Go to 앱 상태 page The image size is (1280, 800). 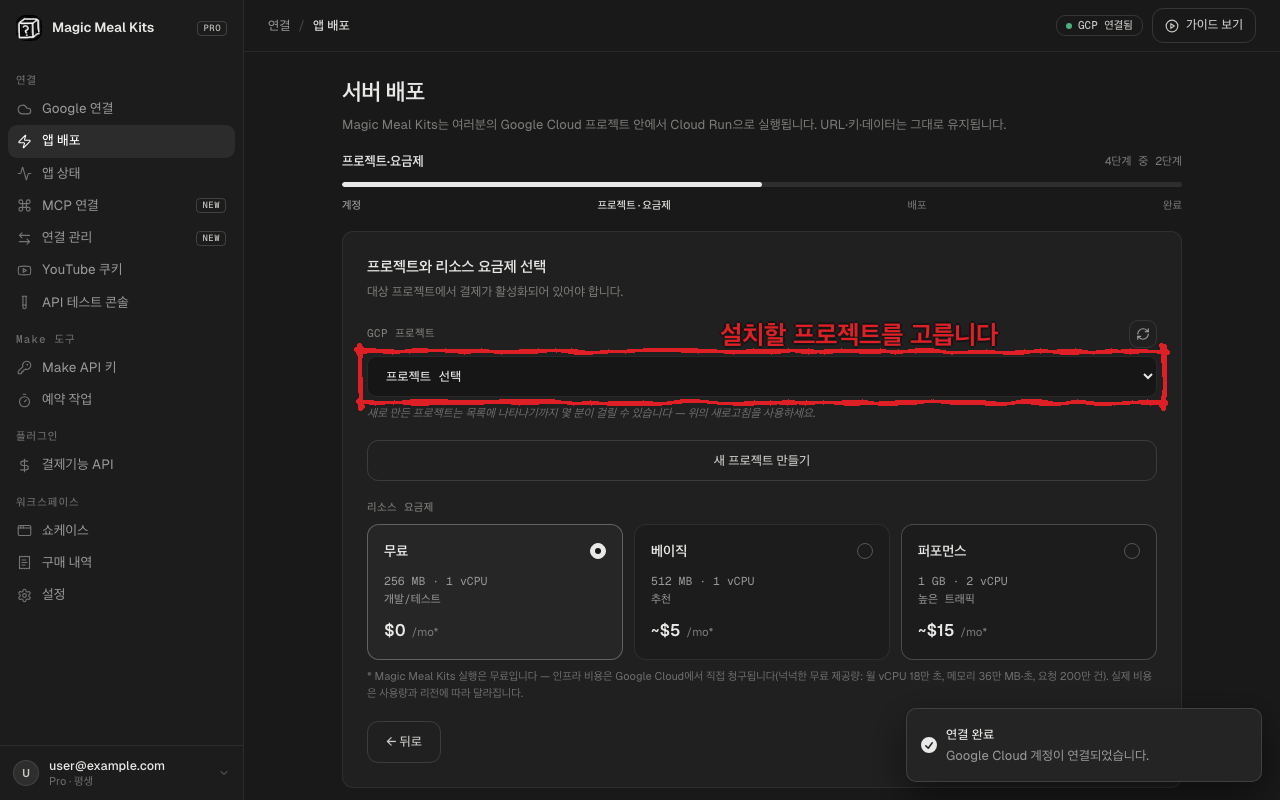tap(121, 173)
